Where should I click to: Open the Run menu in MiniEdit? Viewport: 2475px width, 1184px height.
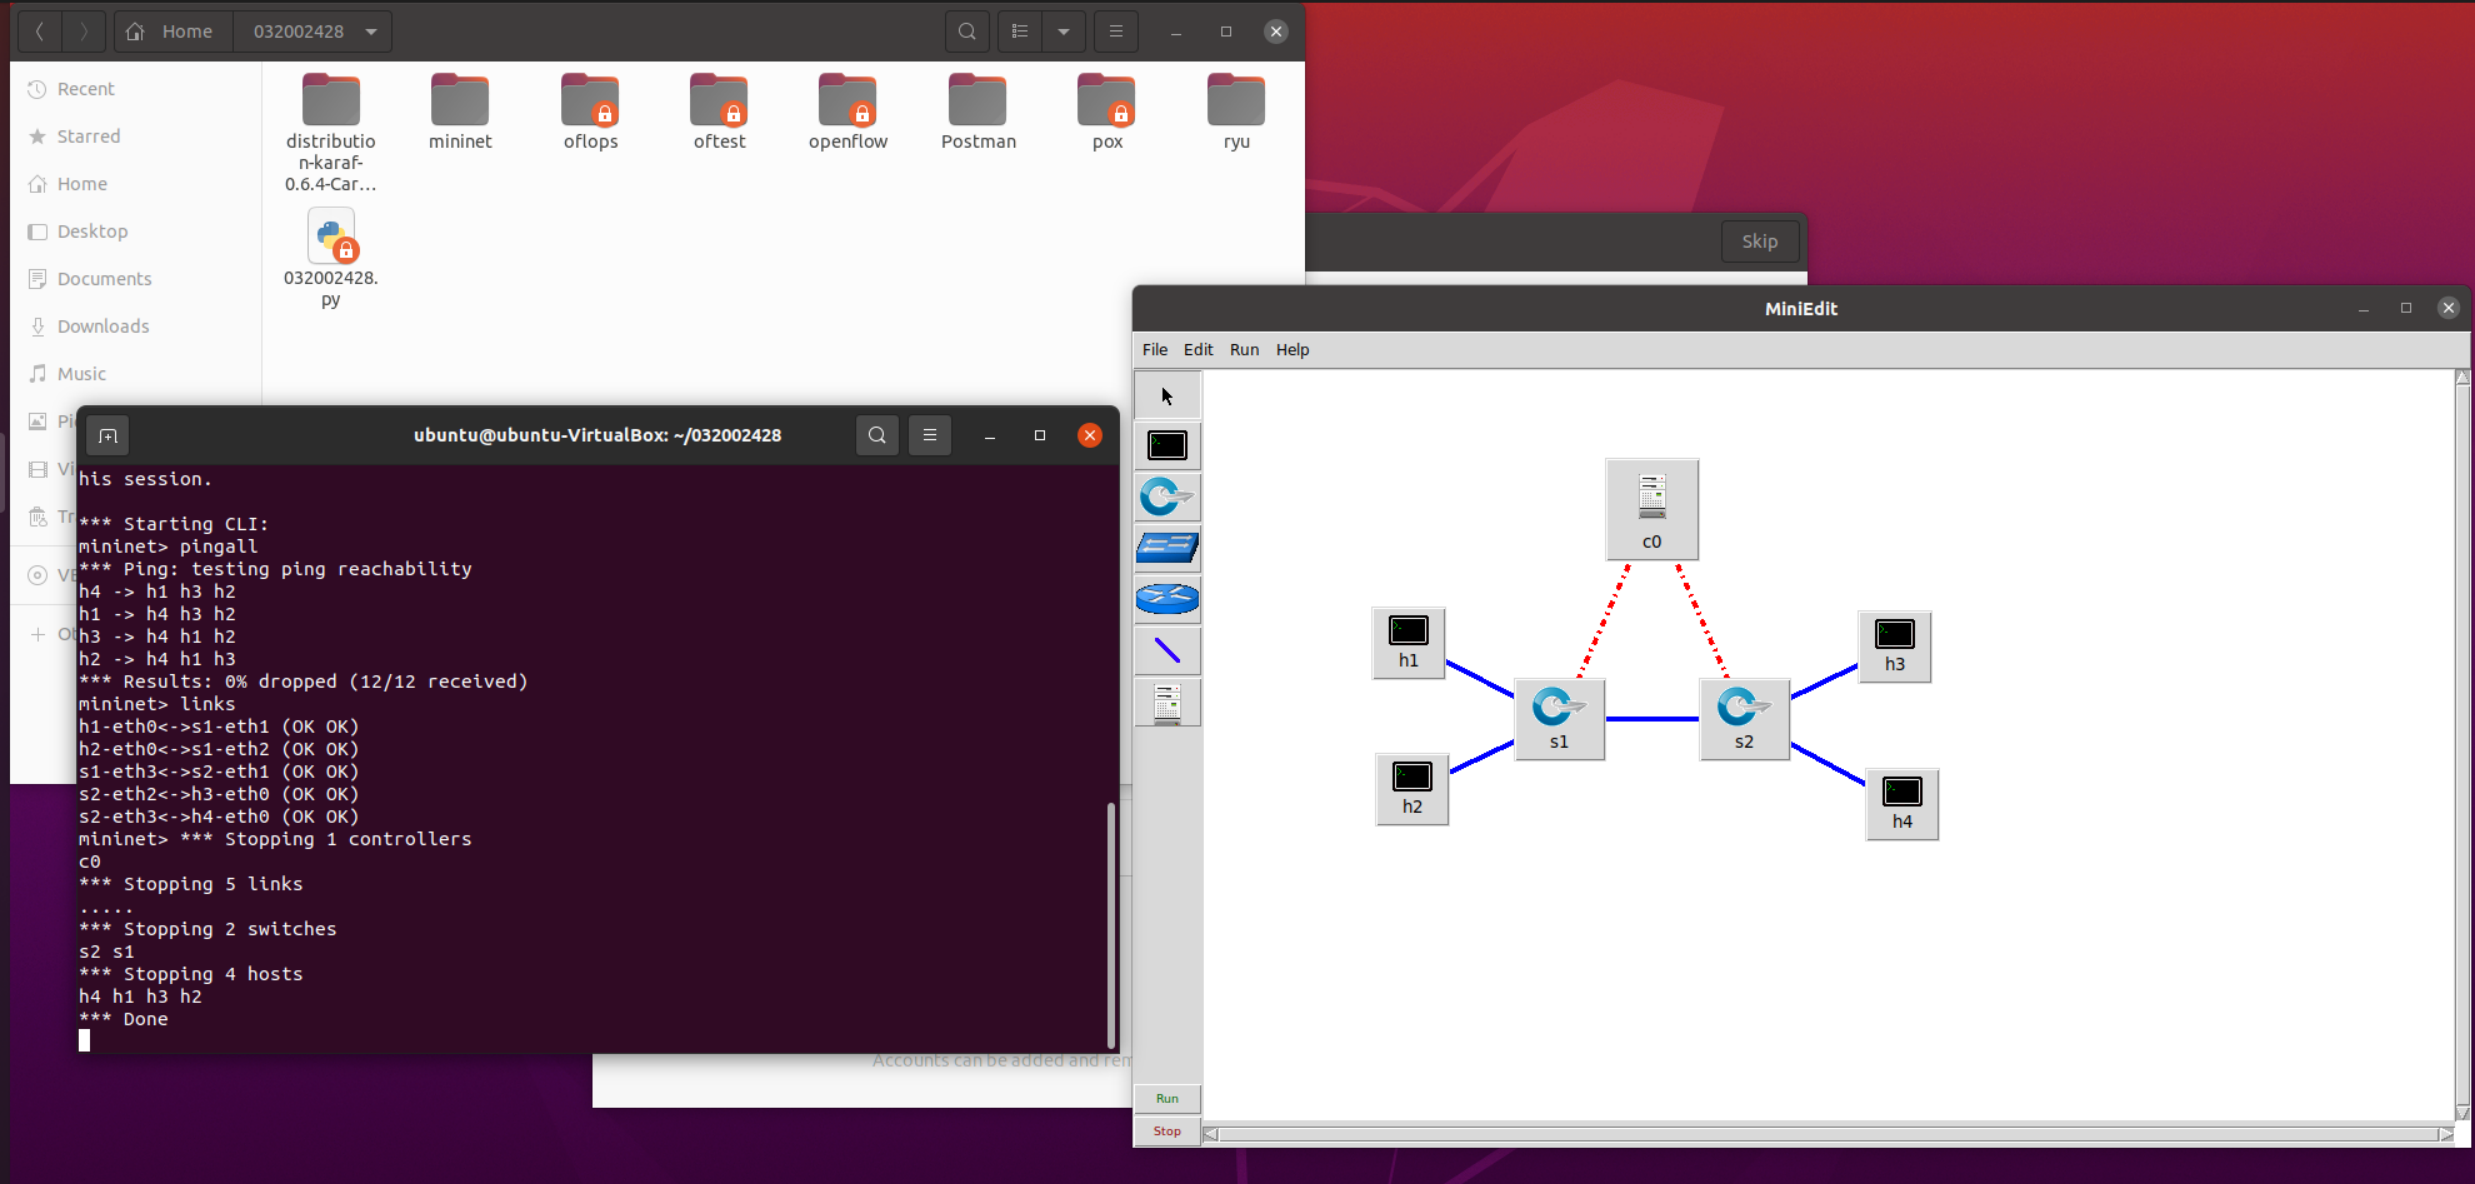1243,350
